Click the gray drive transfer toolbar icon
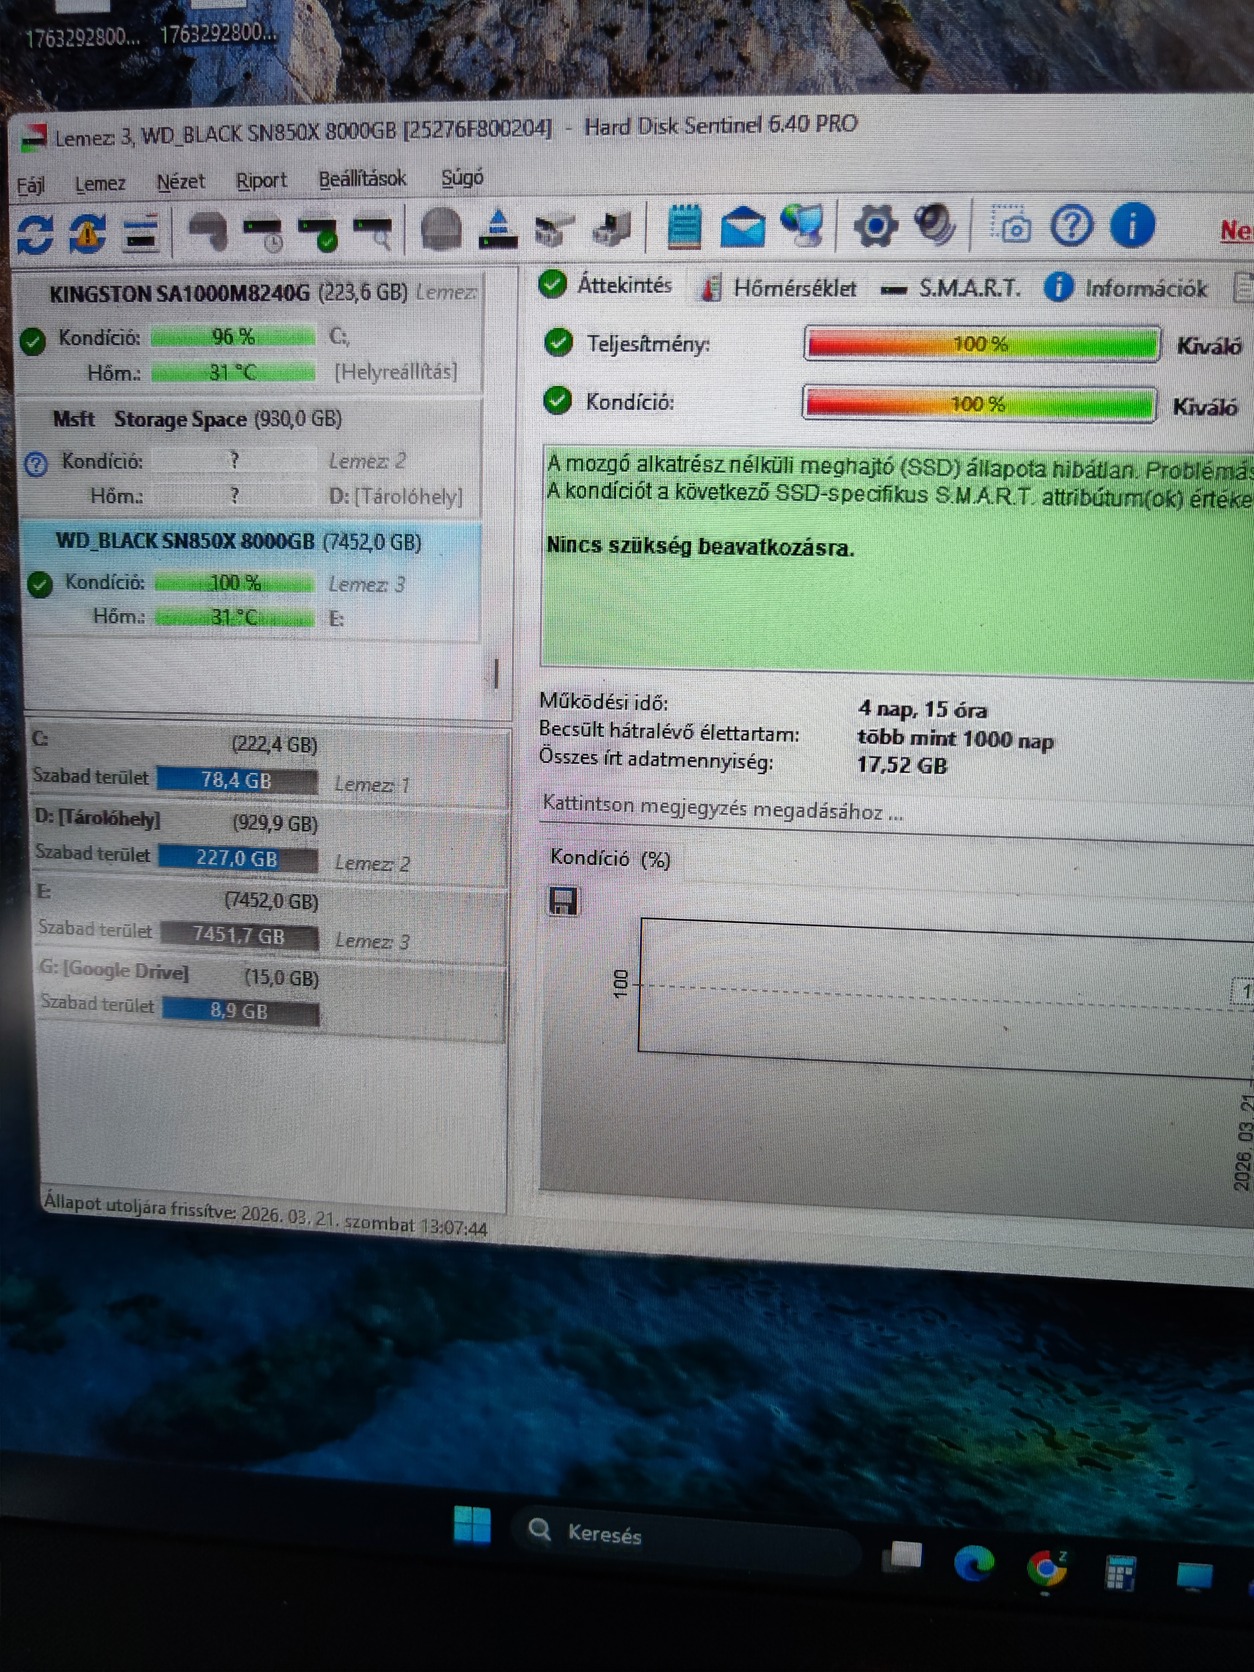Screen dimensions: 1254x1672 556,230
